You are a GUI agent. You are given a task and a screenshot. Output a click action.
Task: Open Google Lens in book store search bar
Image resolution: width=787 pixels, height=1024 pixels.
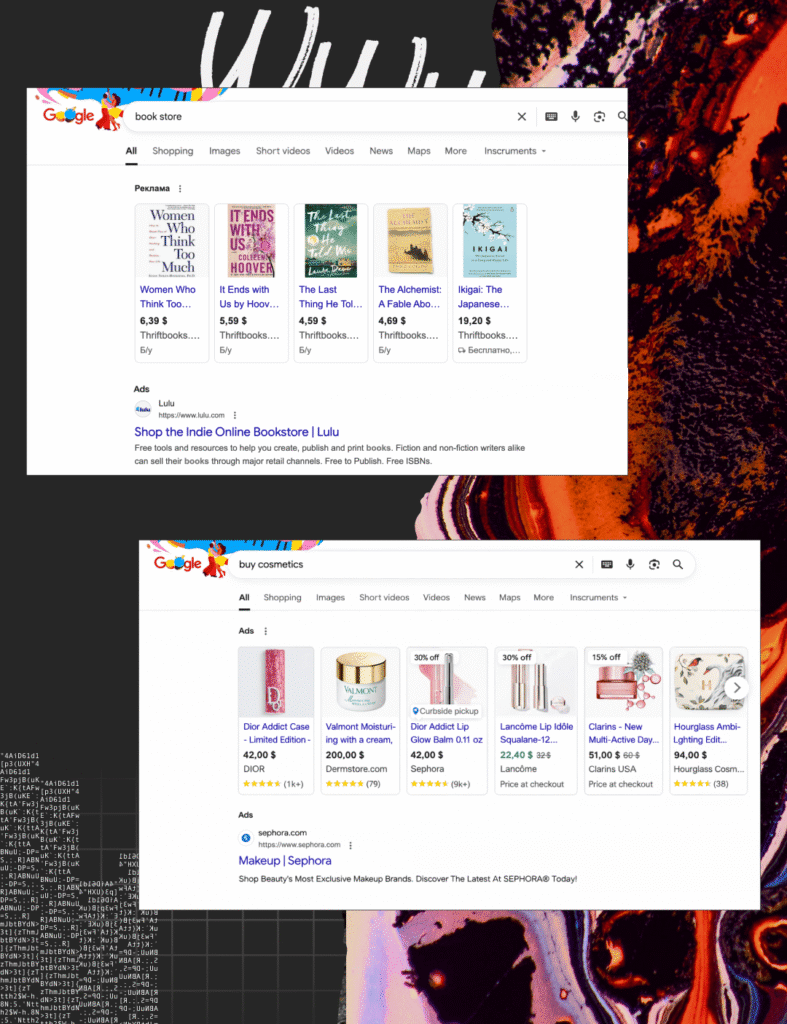click(599, 117)
